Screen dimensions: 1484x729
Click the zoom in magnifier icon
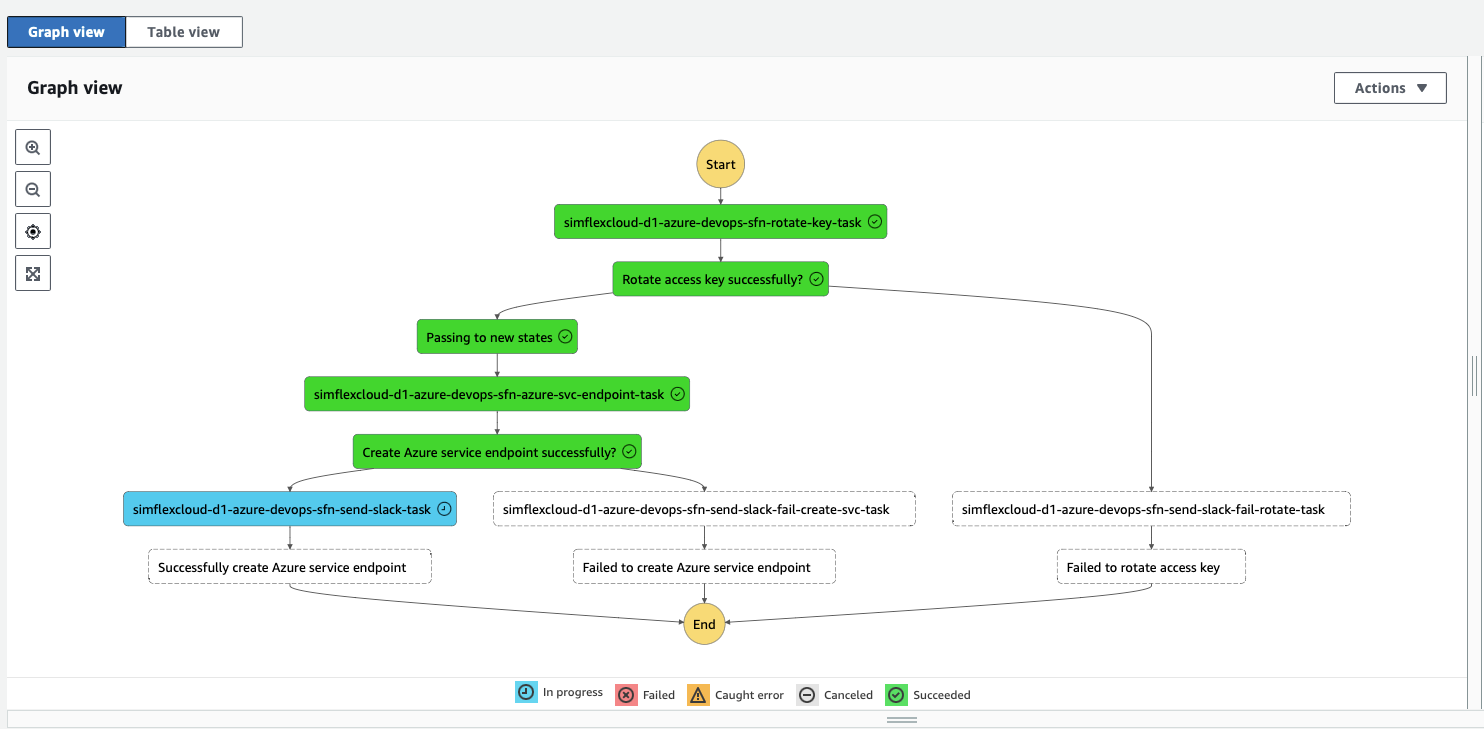tap(33, 147)
